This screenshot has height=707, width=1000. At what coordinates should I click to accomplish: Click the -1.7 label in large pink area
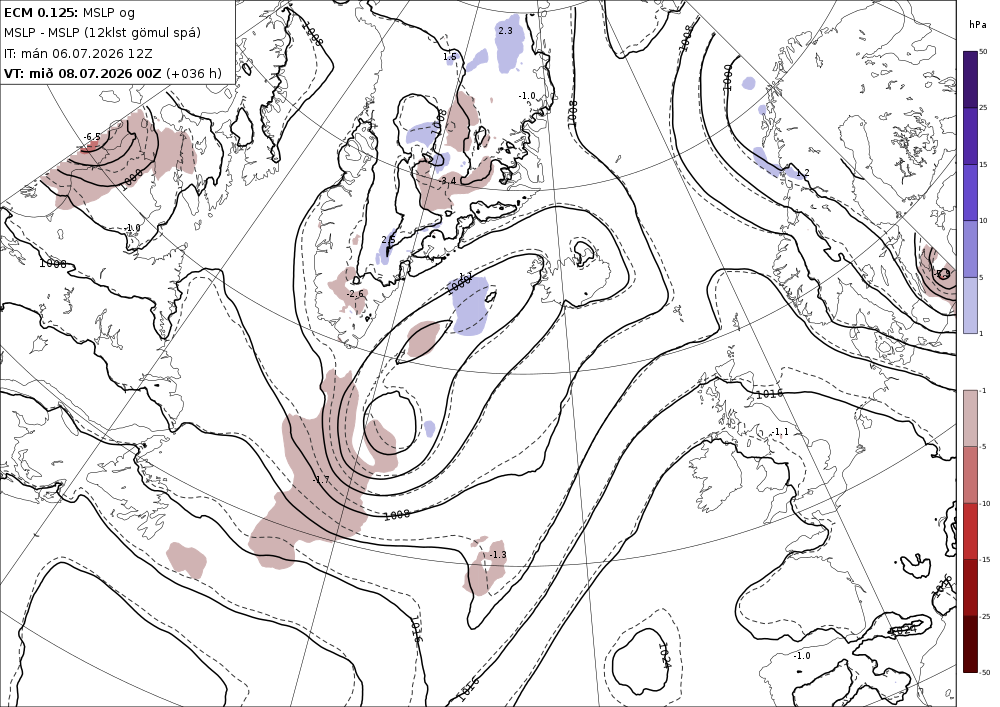tap(321, 479)
